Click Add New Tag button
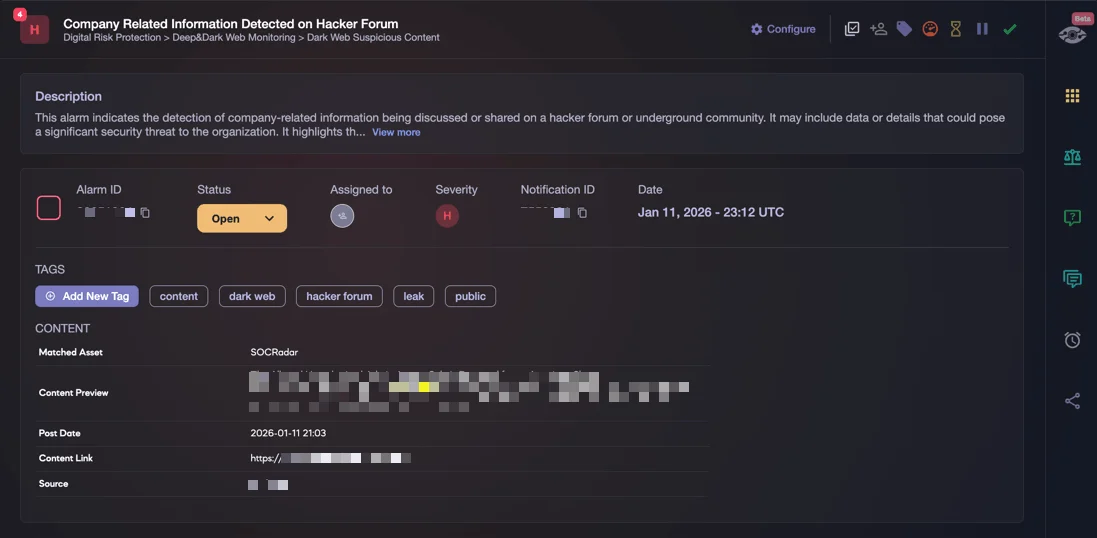The height and width of the screenshot is (538, 1097). pos(87,296)
